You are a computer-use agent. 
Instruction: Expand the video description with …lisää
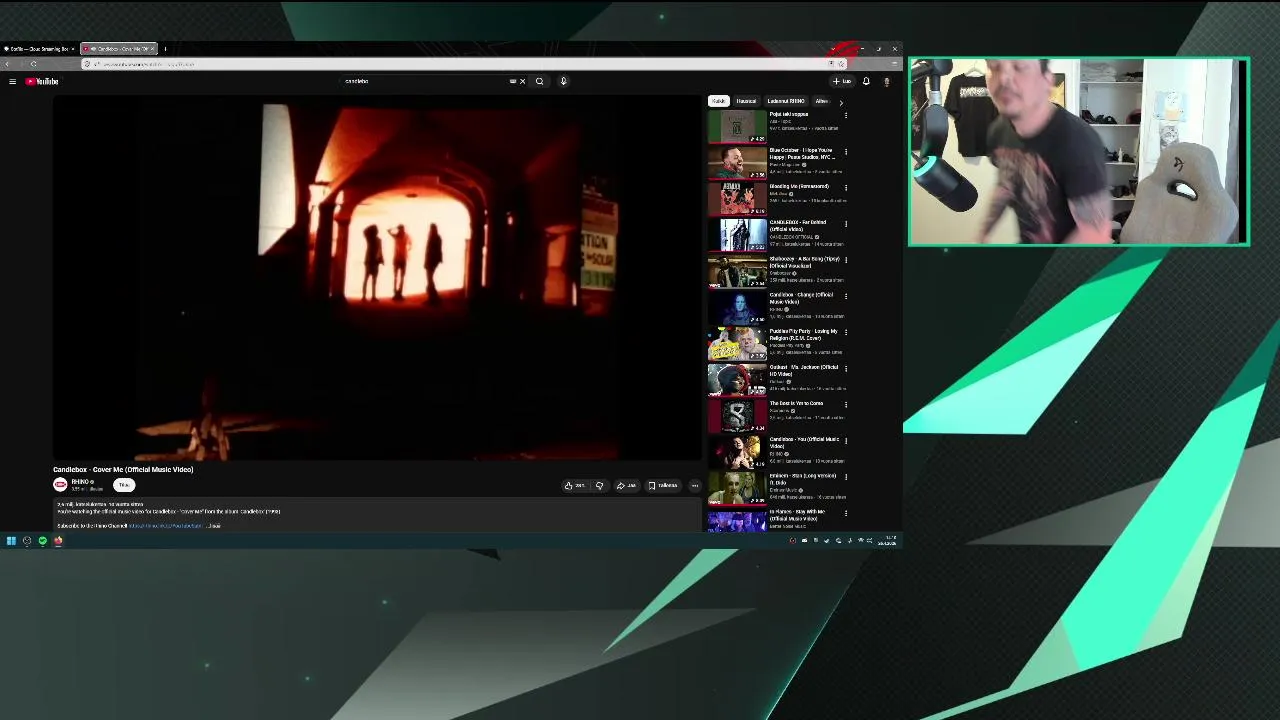coord(214,525)
